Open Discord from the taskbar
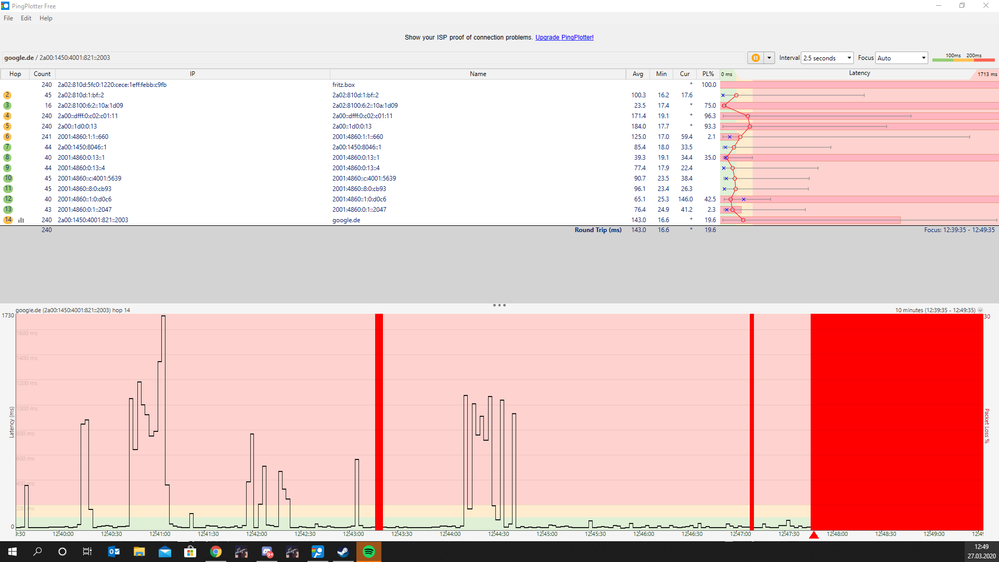This screenshot has height=562, width=999. pos(267,552)
